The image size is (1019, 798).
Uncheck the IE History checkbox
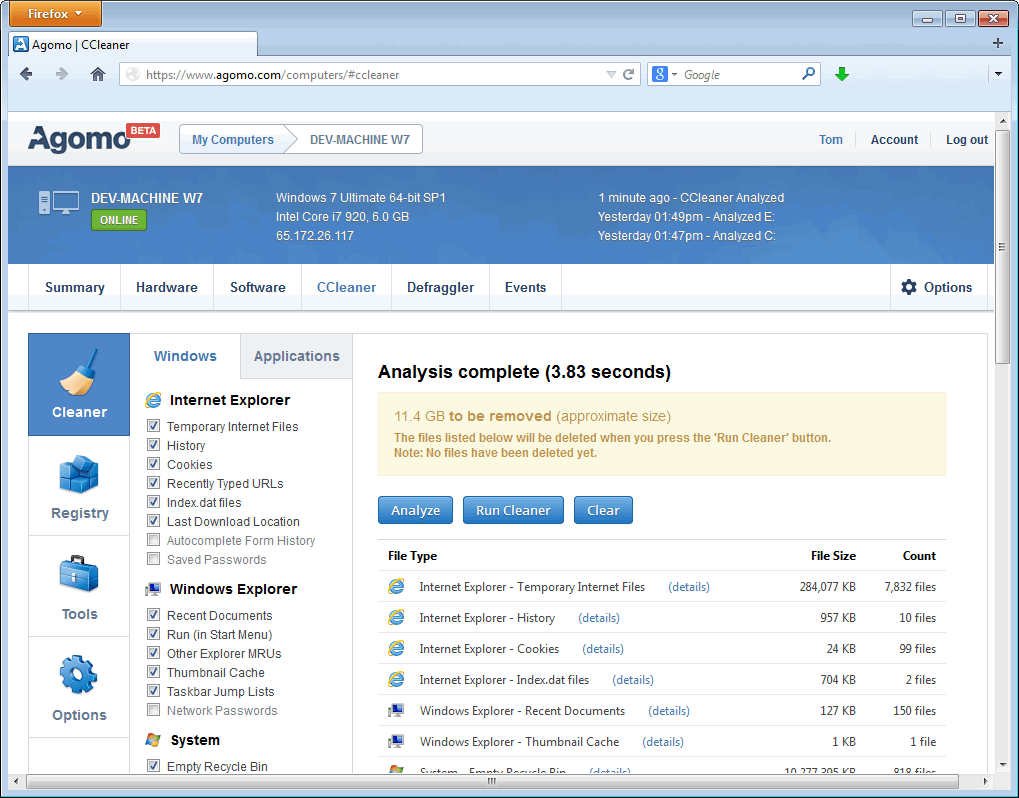(153, 444)
